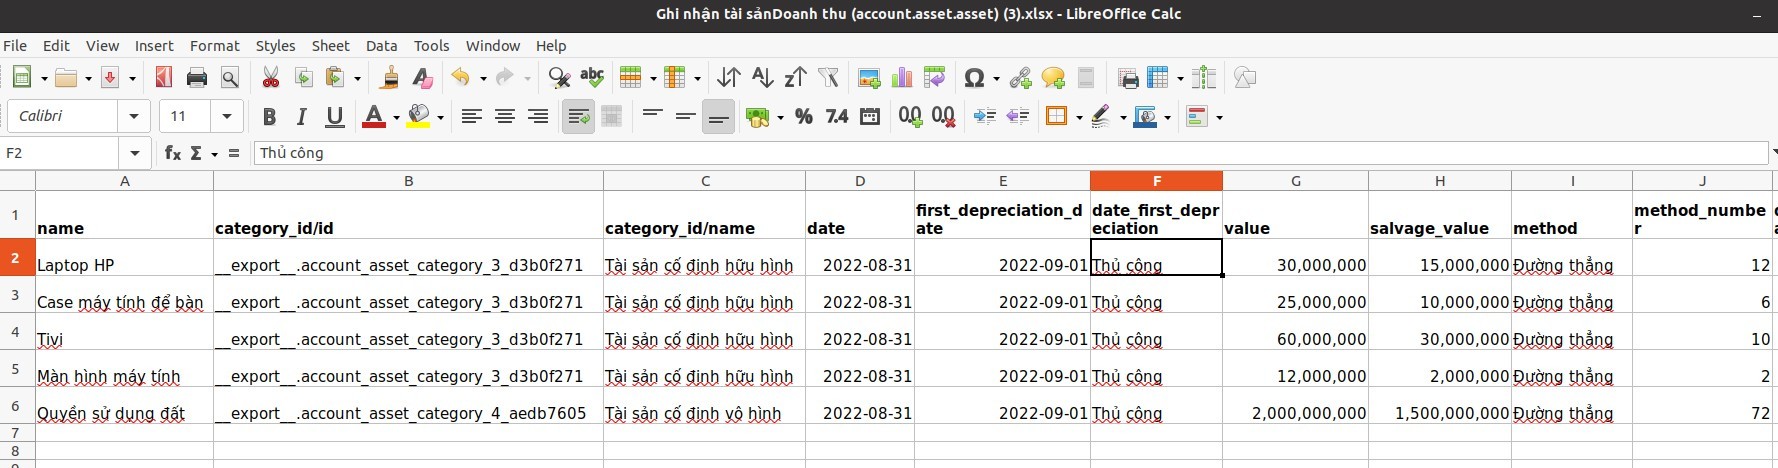Open the File menu
This screenshot has width=1778, height=468.
click(x=15, y=46)
